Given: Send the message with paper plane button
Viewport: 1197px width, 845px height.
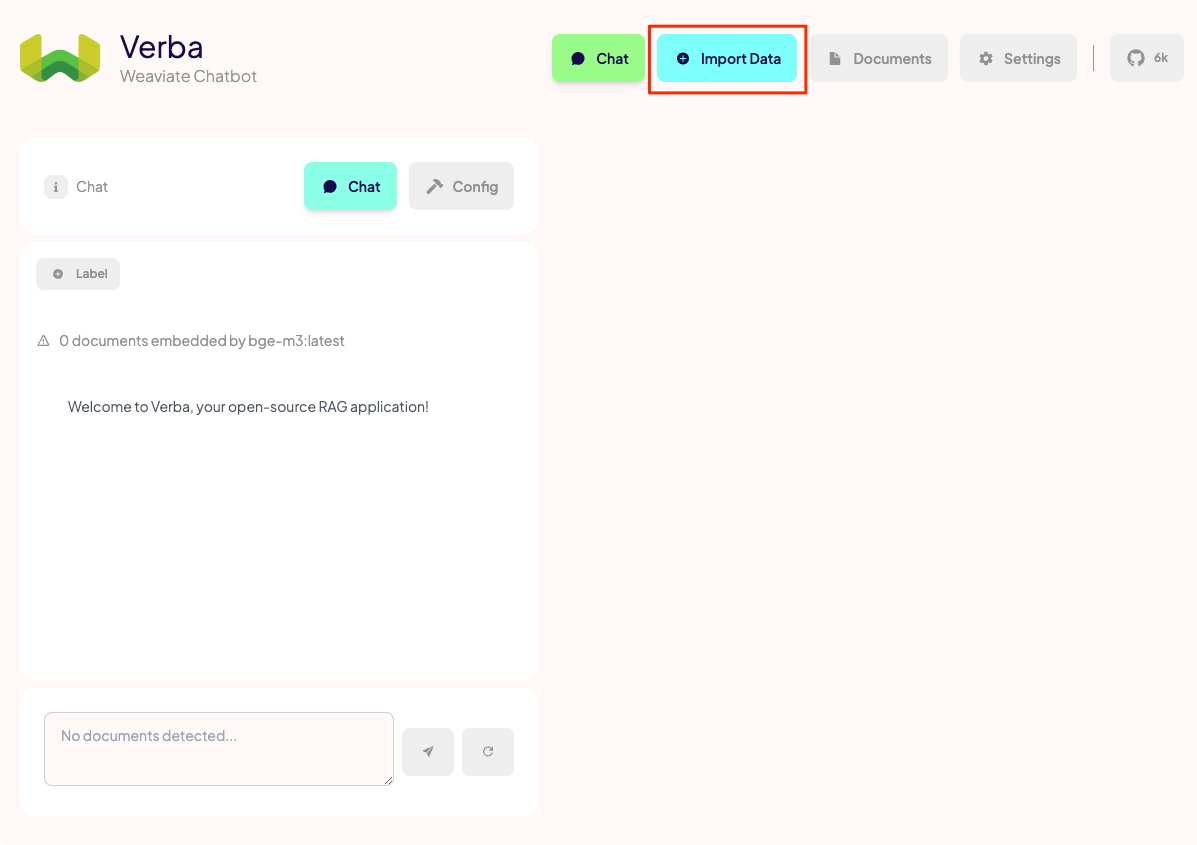Looking at the screenshot, I should [x=428, y=752].
